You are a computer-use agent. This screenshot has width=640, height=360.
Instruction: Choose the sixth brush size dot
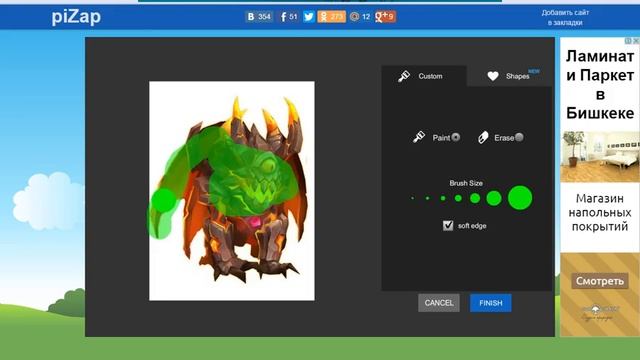(494, 198)
